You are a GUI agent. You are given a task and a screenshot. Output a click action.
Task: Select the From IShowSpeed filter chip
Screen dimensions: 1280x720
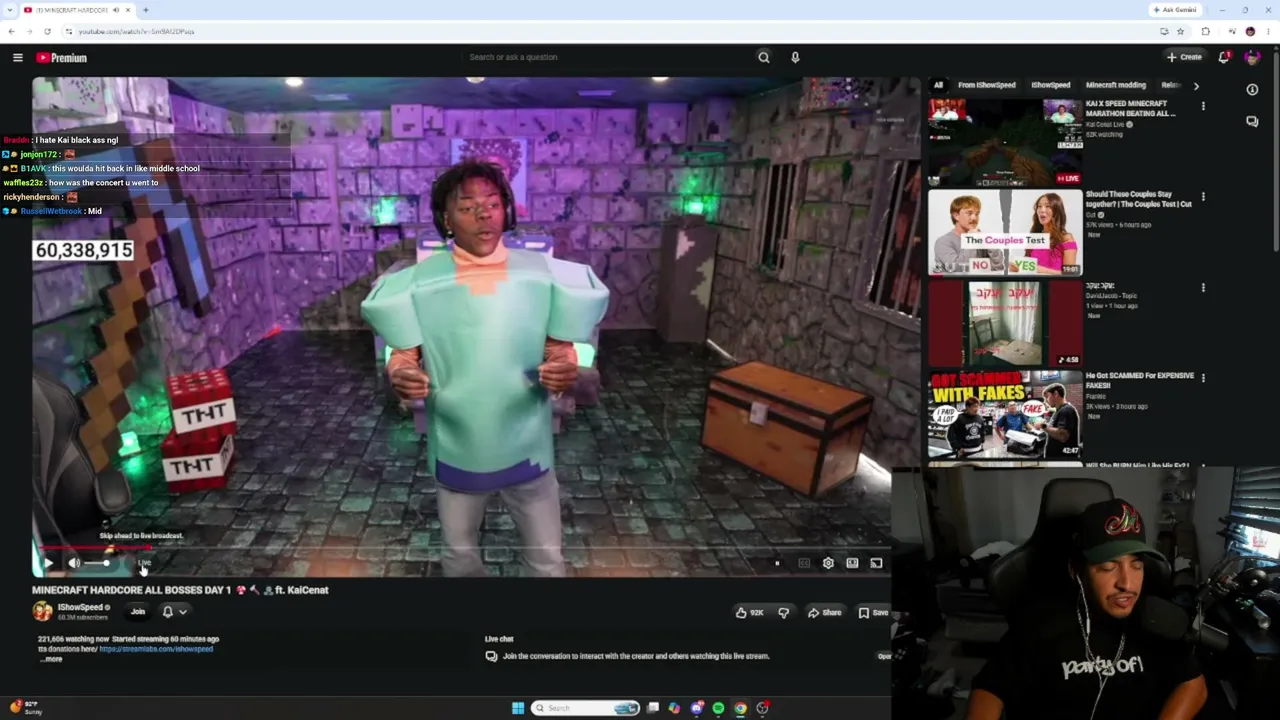tap(986, 85)
